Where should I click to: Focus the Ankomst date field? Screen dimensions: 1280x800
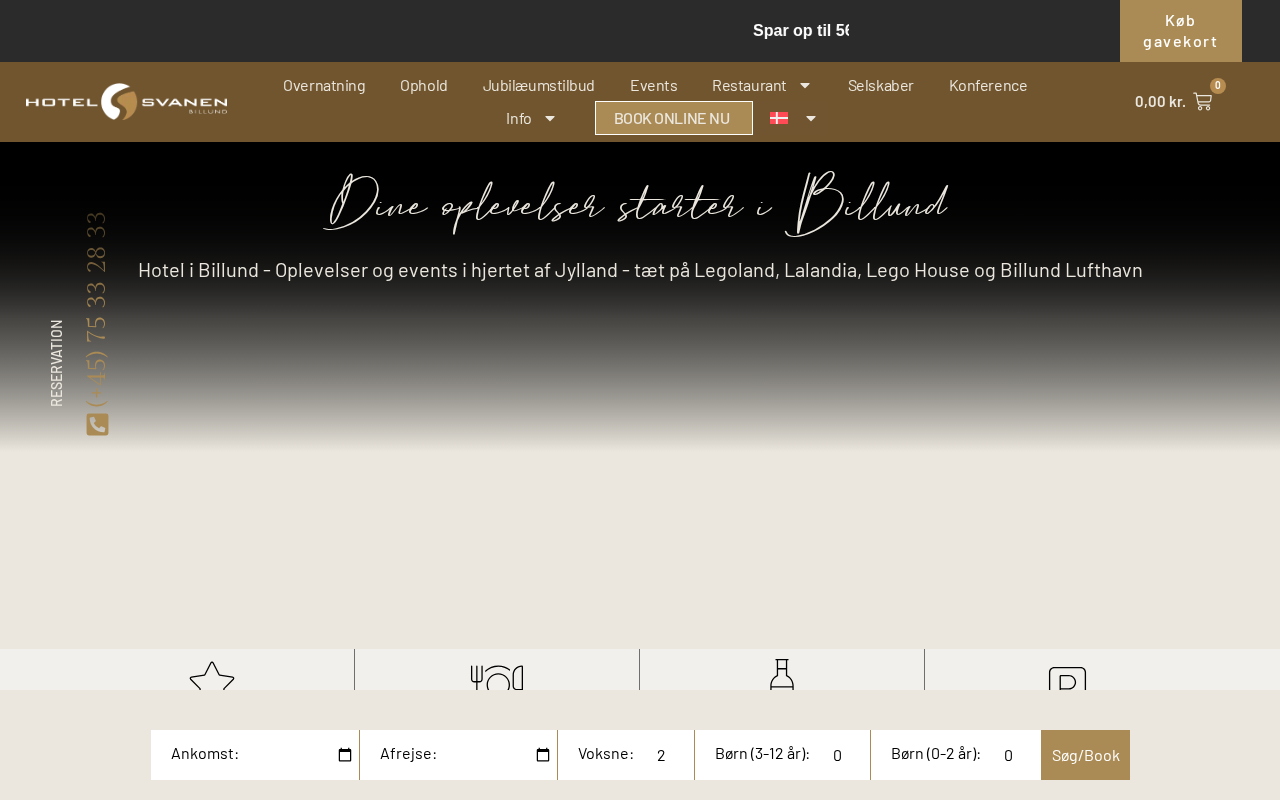255,755
